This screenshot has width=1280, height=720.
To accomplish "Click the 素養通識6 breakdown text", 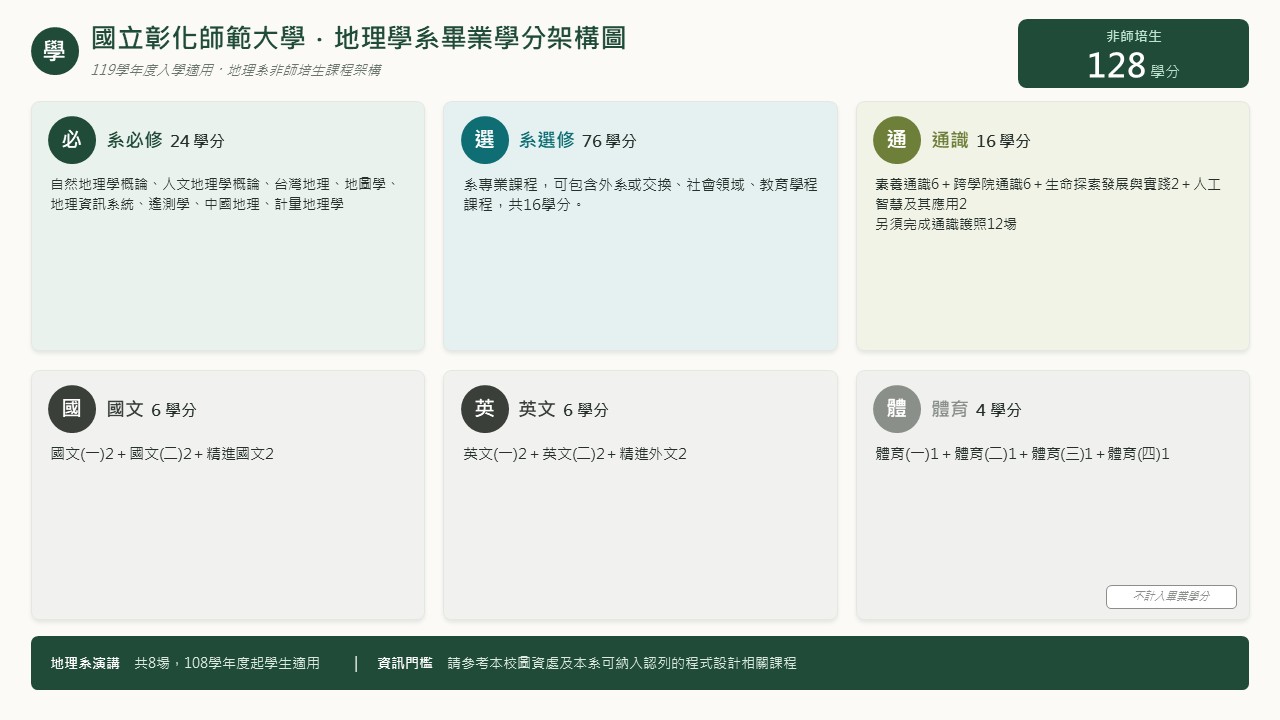I will pyautogui.click(x=1048, y=194).
